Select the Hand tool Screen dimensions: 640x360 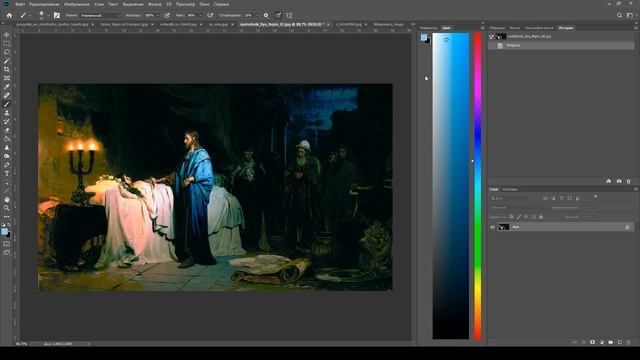(x=7, y=199)
